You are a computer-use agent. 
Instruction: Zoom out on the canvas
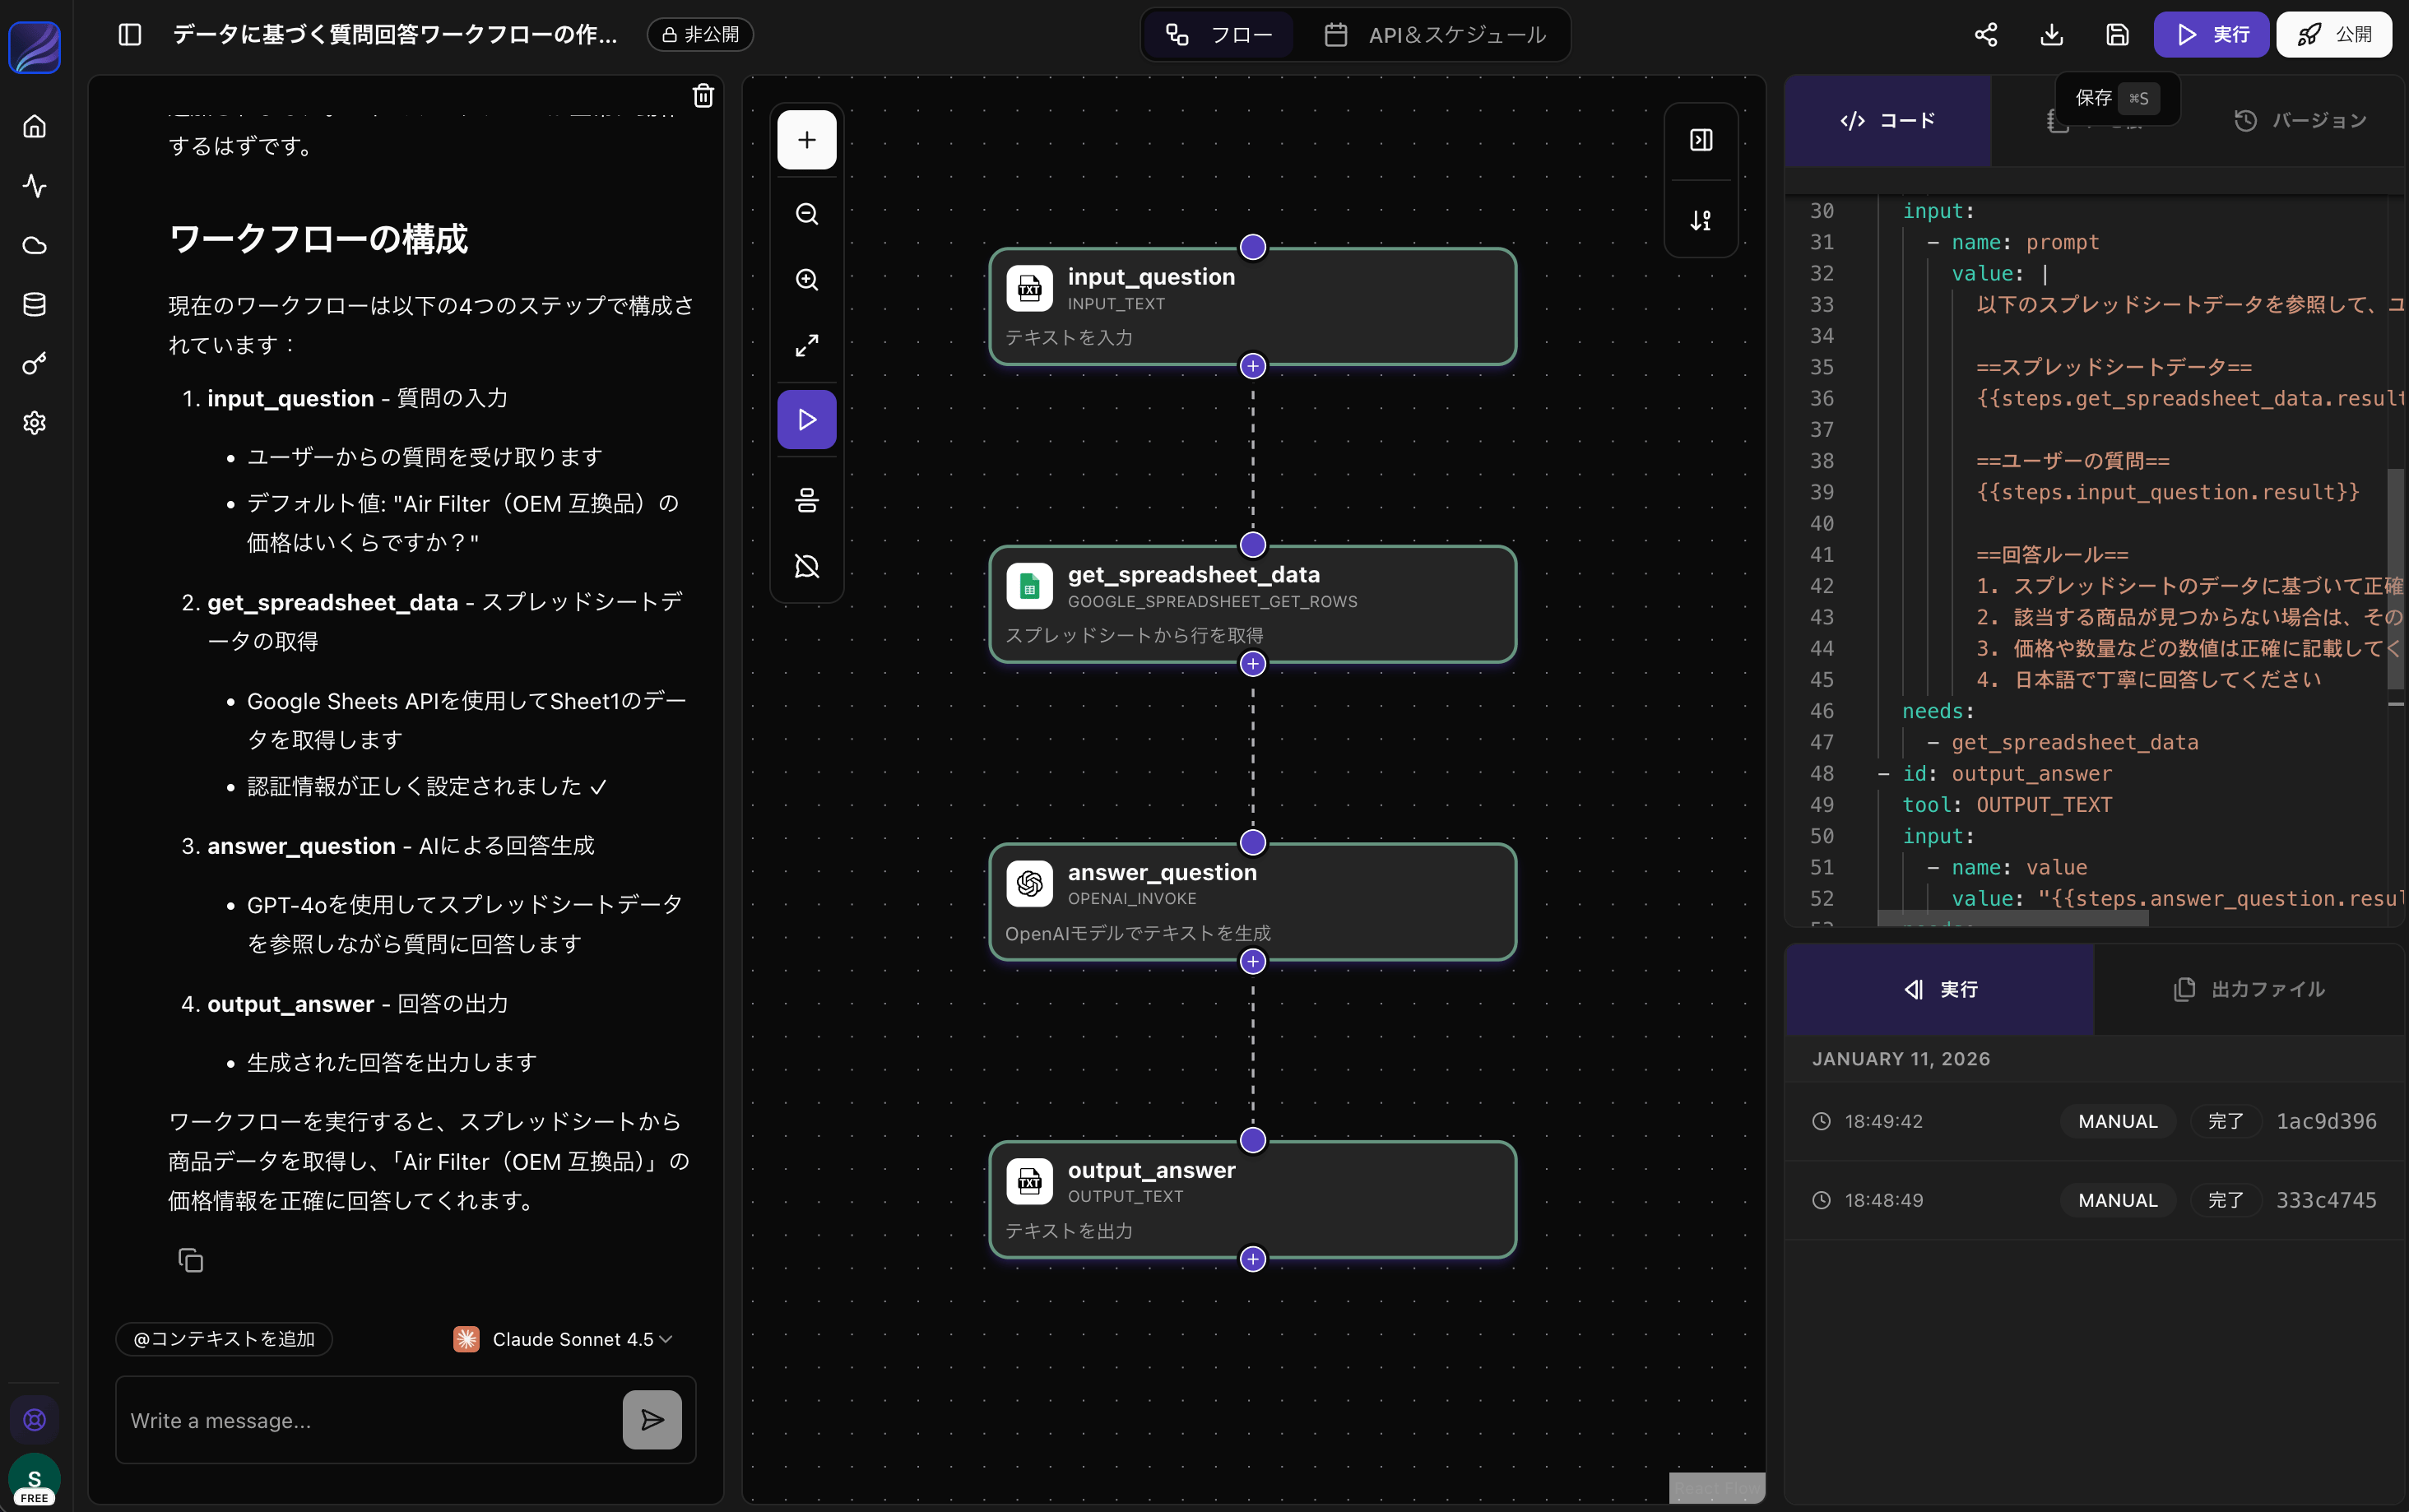tap(807, 214)
